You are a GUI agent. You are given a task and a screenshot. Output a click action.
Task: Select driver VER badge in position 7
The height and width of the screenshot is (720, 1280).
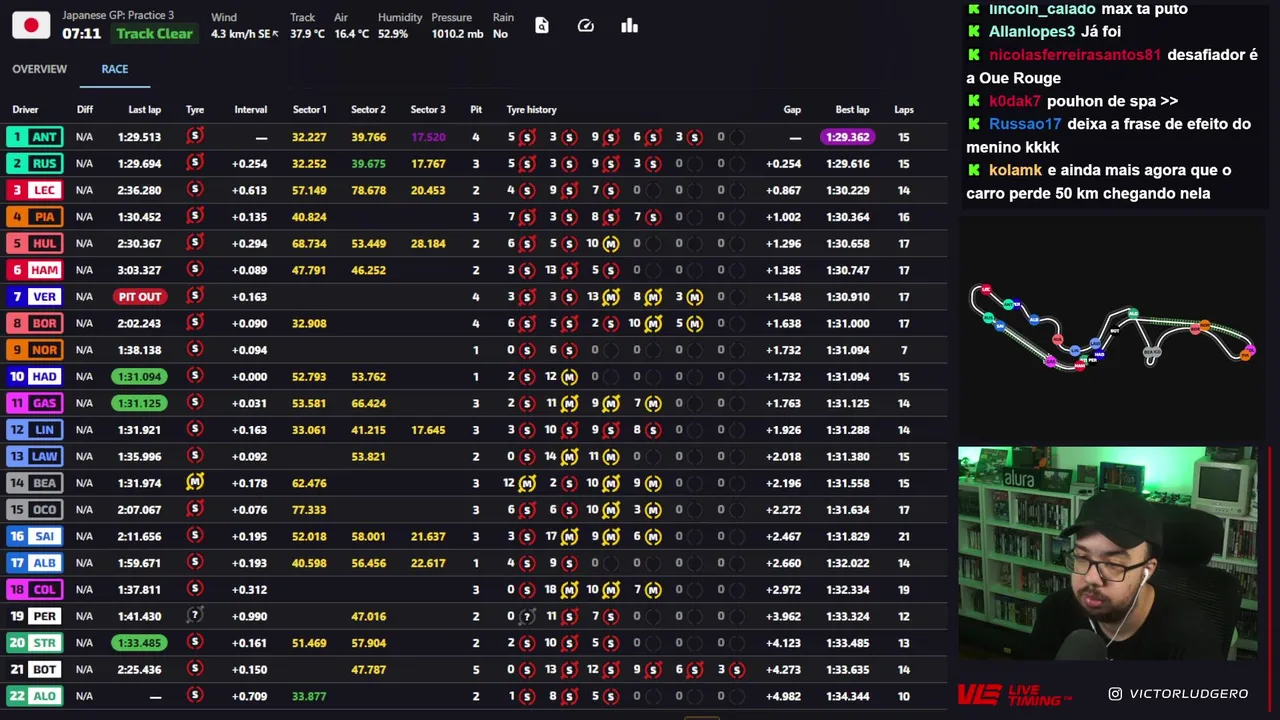pyautogui.click(x=33, y=296)
